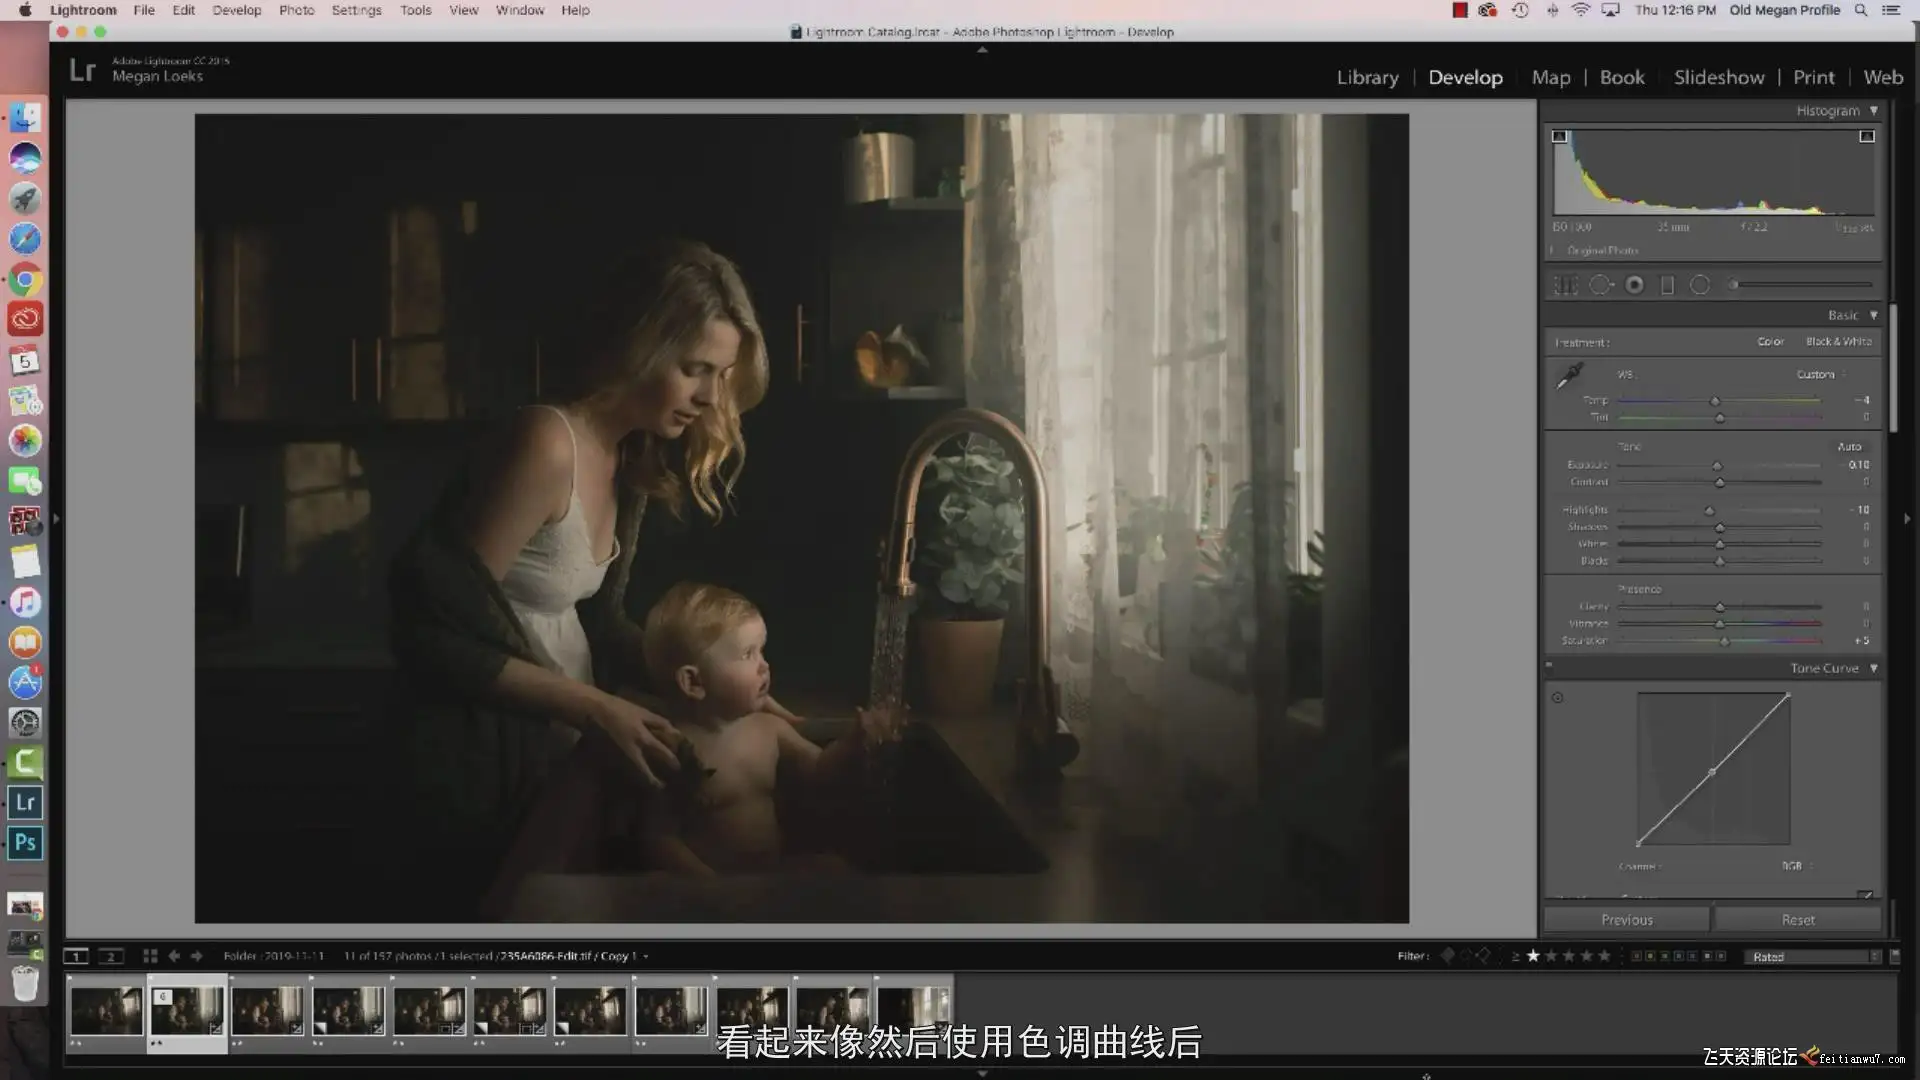Click the Auto tone button
Screen dimensions: 1920x1080
(1849, 447)
